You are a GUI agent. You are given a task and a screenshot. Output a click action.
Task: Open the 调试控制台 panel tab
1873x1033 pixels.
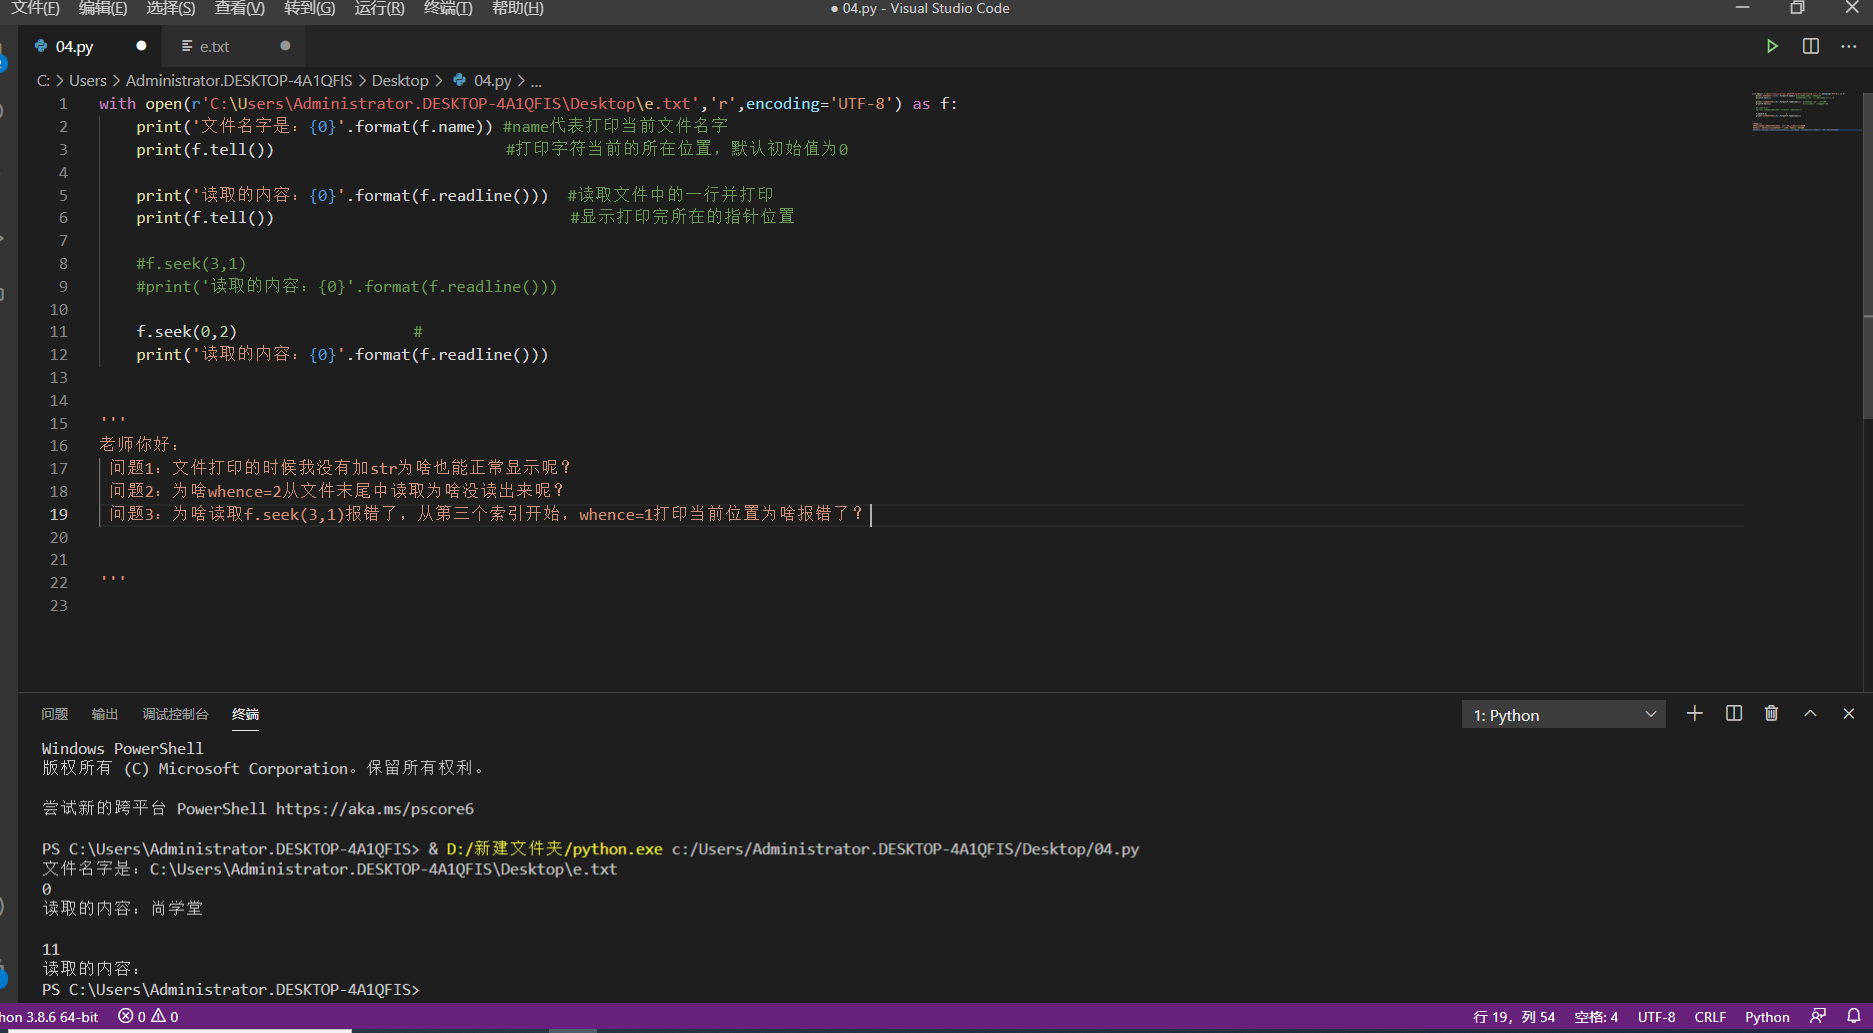(x=175, y=714)
